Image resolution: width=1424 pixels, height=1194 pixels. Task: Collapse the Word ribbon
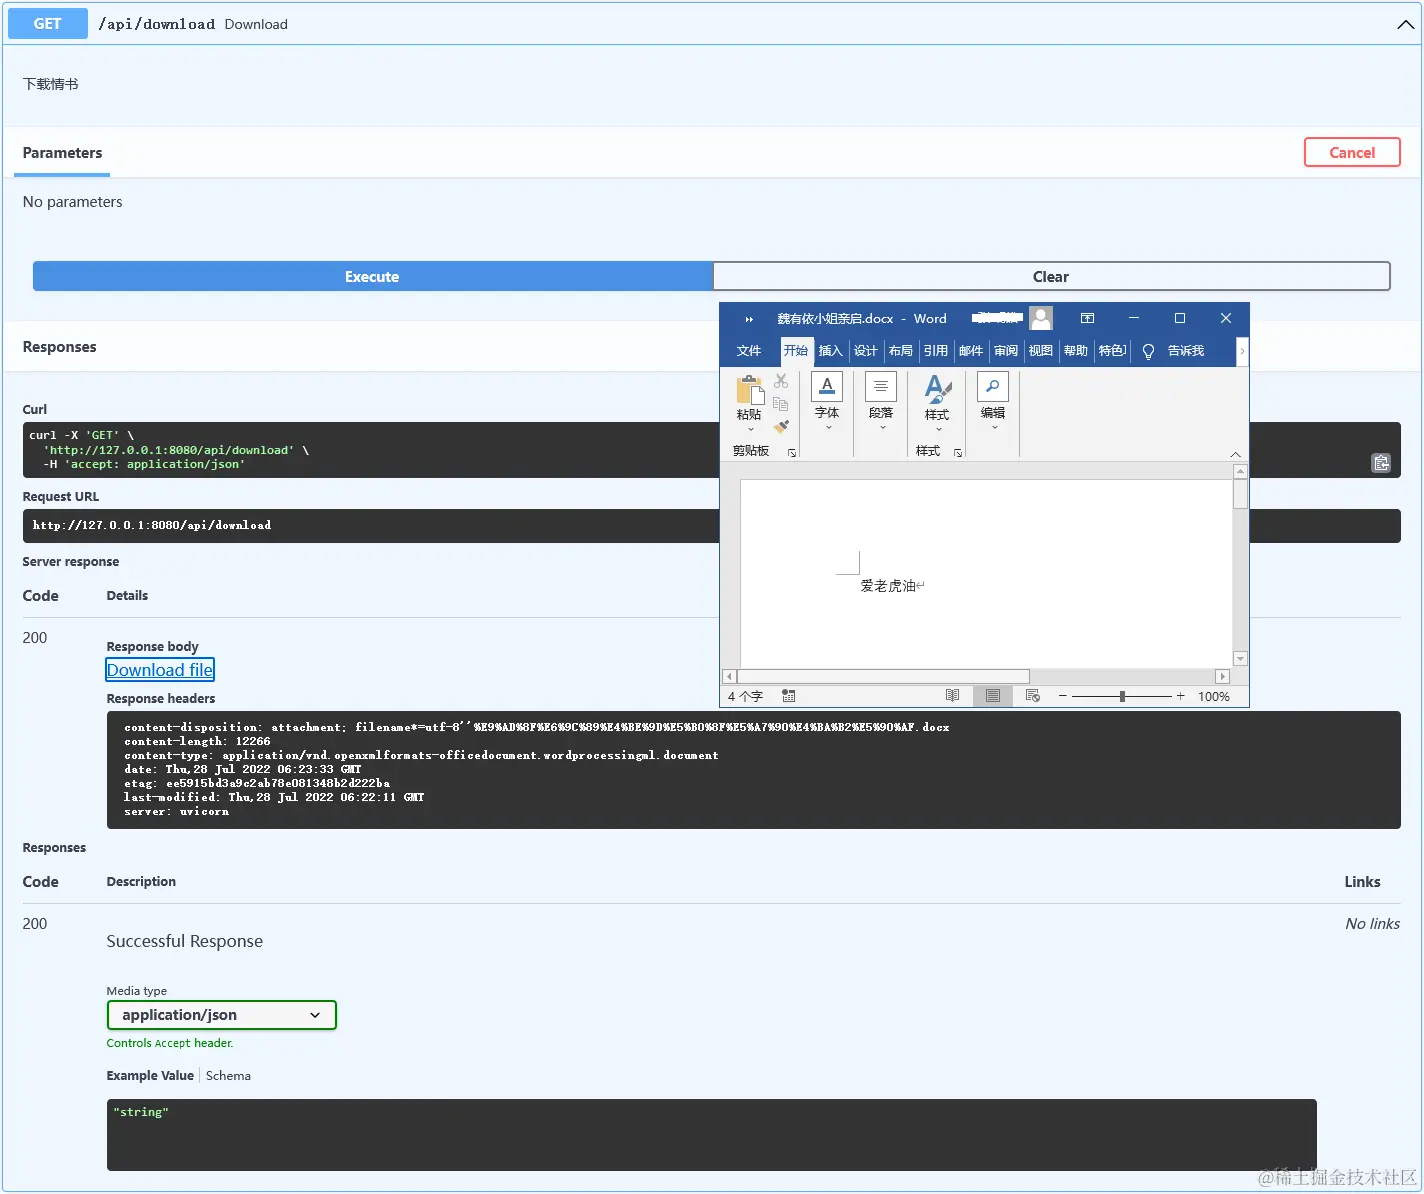(x=1235, y=454)
